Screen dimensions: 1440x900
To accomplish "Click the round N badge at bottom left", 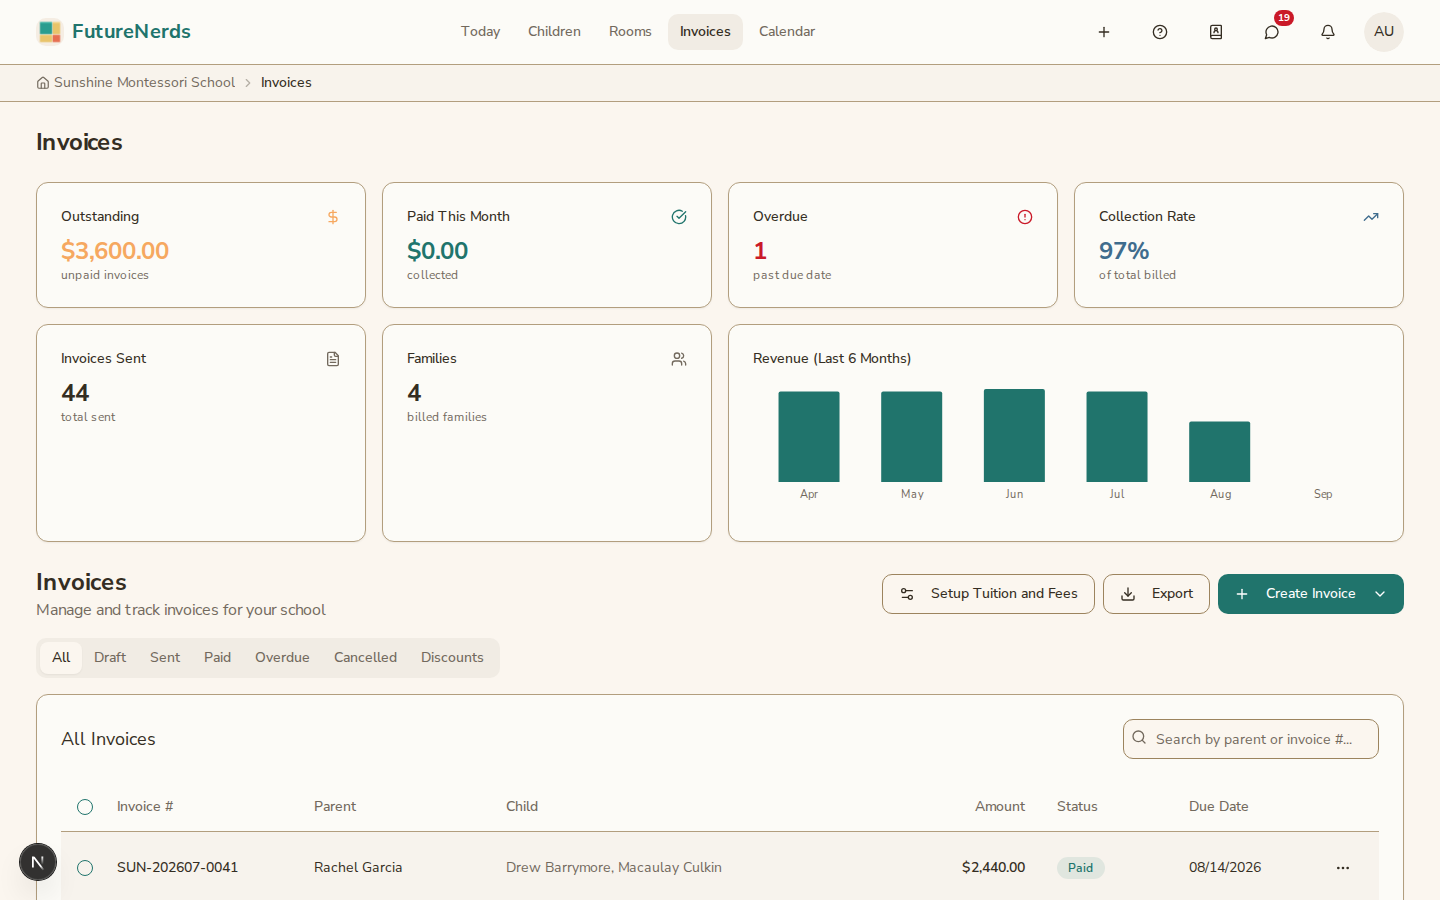I will tap(38, 862).
